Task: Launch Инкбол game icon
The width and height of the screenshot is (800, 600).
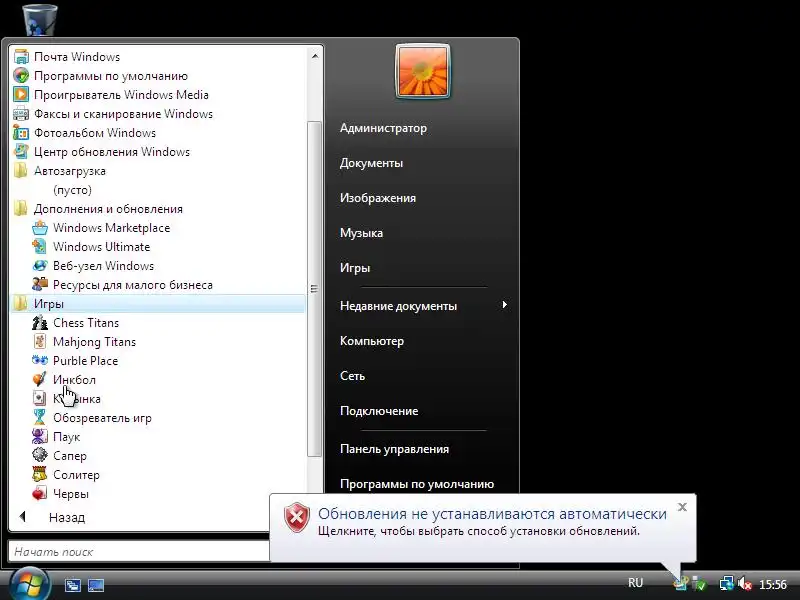Action: 40,380
